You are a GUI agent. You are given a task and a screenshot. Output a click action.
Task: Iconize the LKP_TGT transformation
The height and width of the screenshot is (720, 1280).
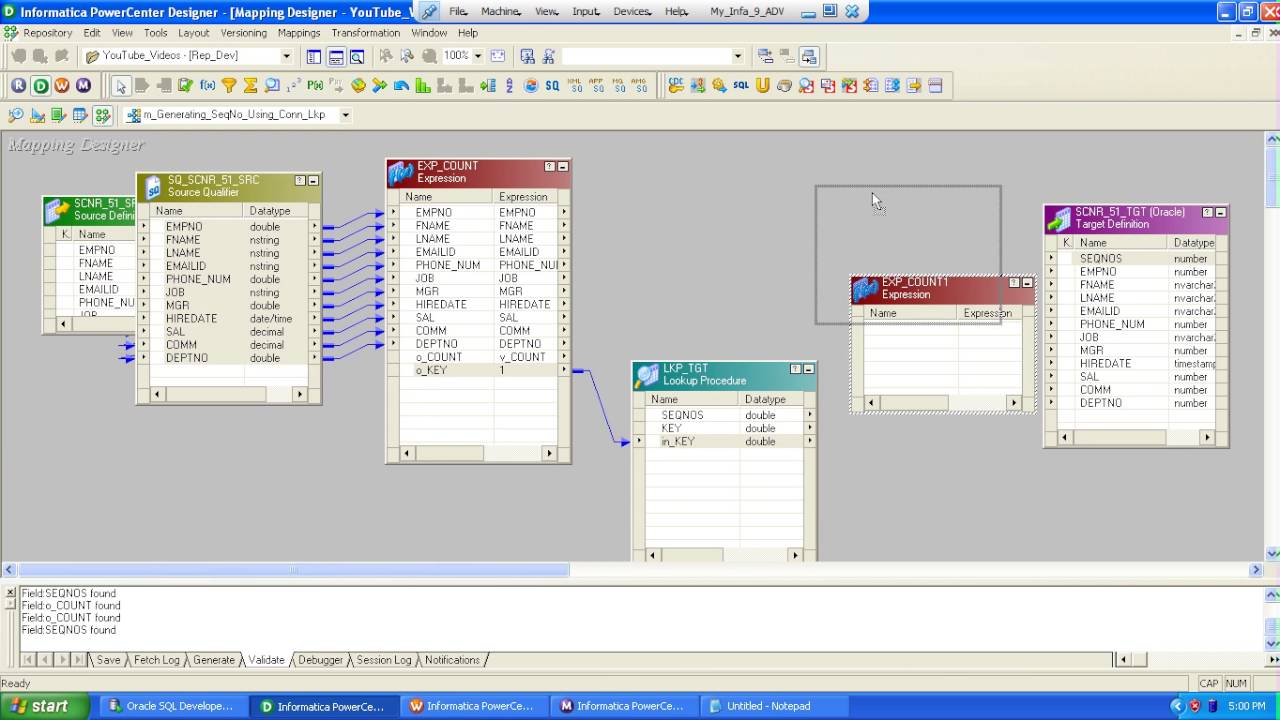(x=809, y=369)
